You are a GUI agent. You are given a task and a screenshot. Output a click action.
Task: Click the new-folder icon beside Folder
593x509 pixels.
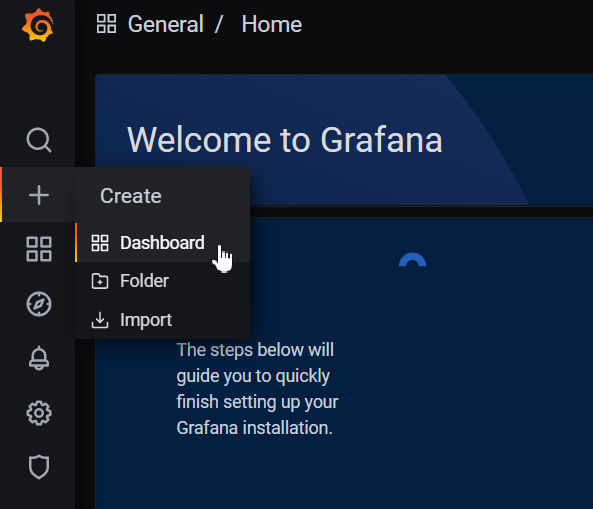click(100, 281)
